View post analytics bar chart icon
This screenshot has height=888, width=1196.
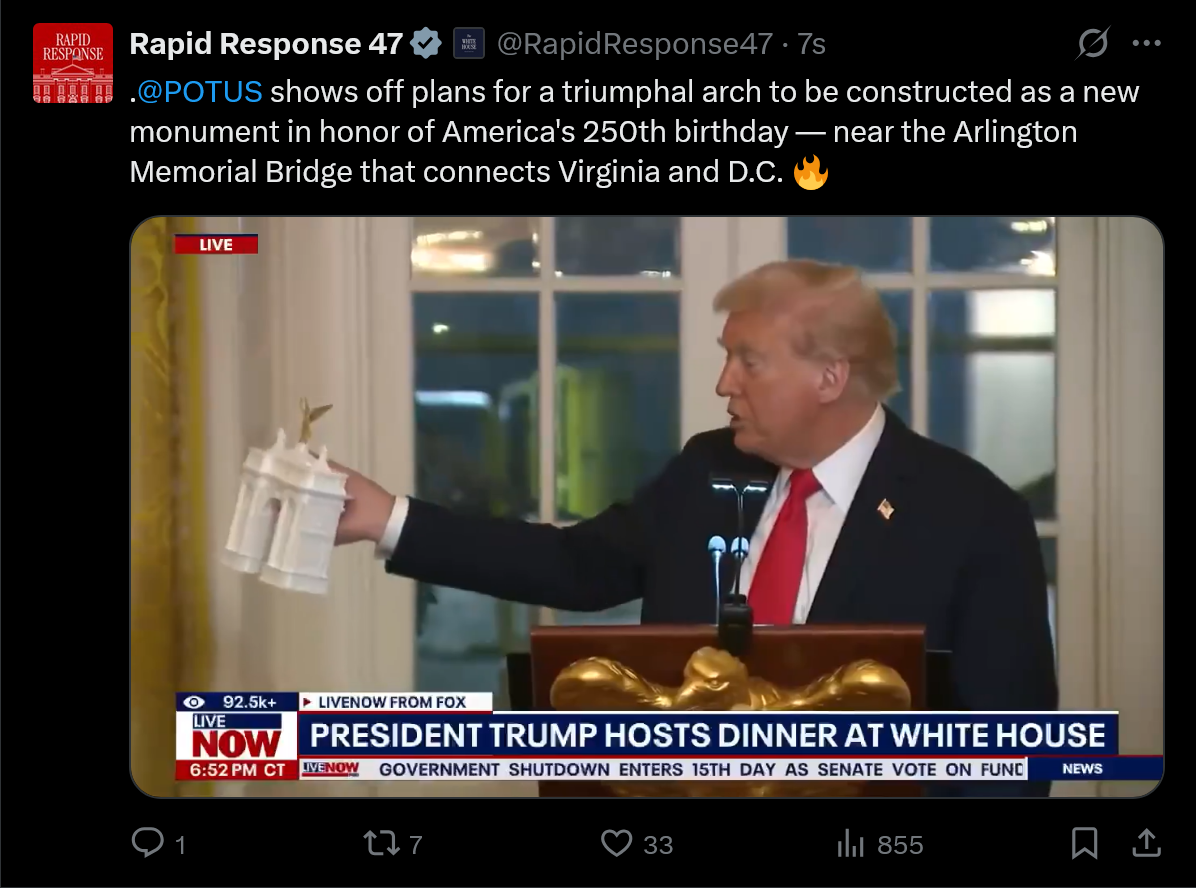[x=850, y=844]
